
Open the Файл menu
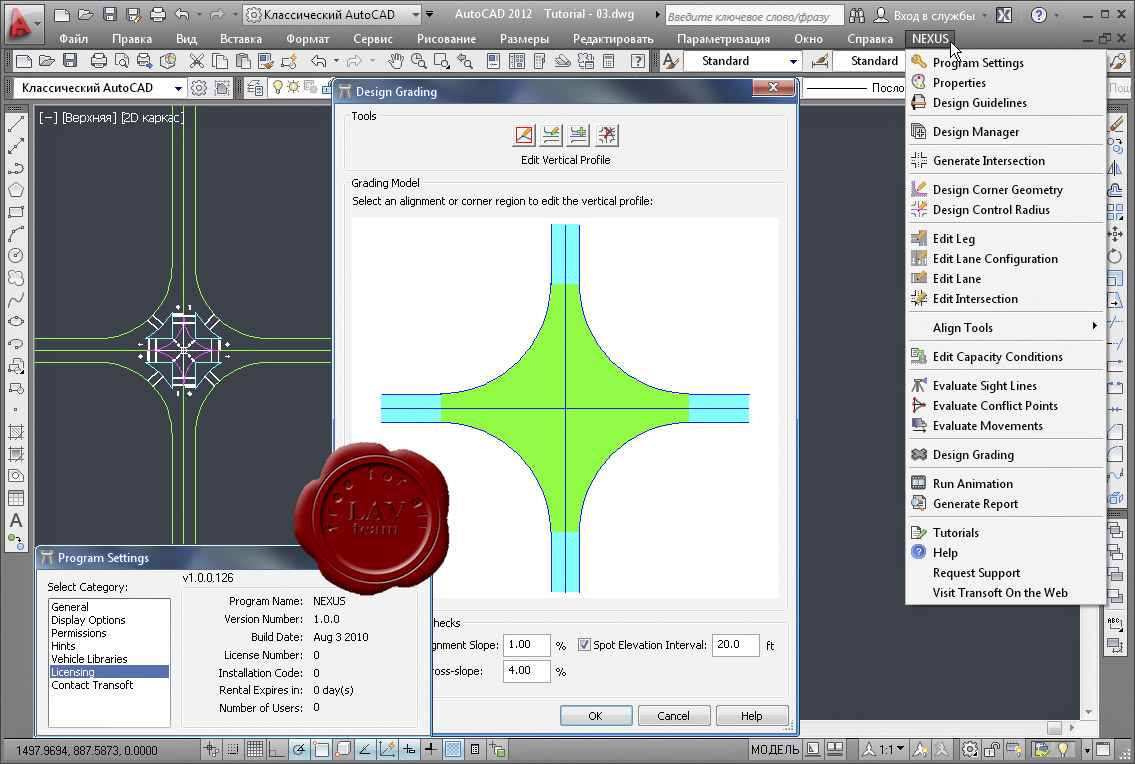click(x=73, y=39)
